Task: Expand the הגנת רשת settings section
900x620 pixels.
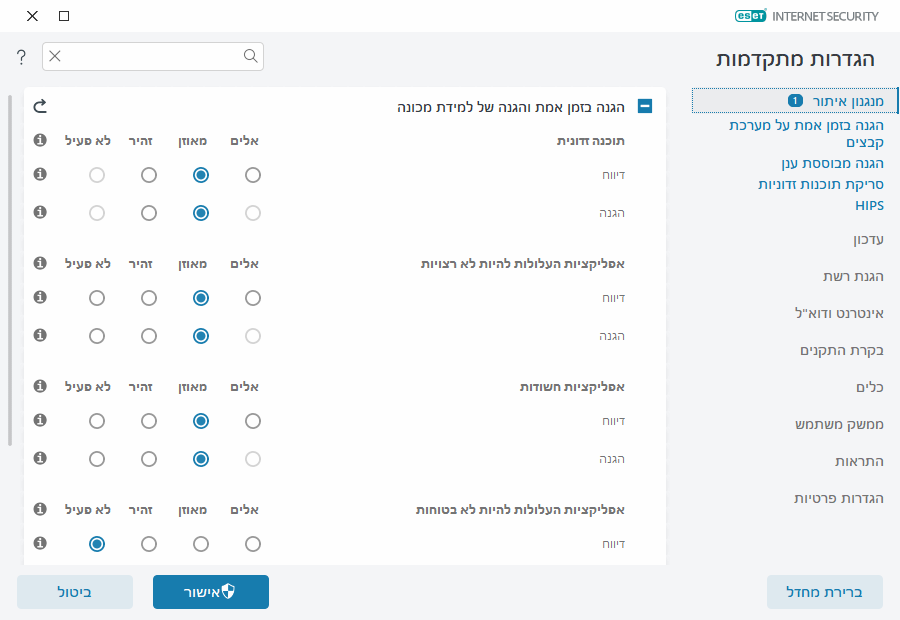Action: 855,277
